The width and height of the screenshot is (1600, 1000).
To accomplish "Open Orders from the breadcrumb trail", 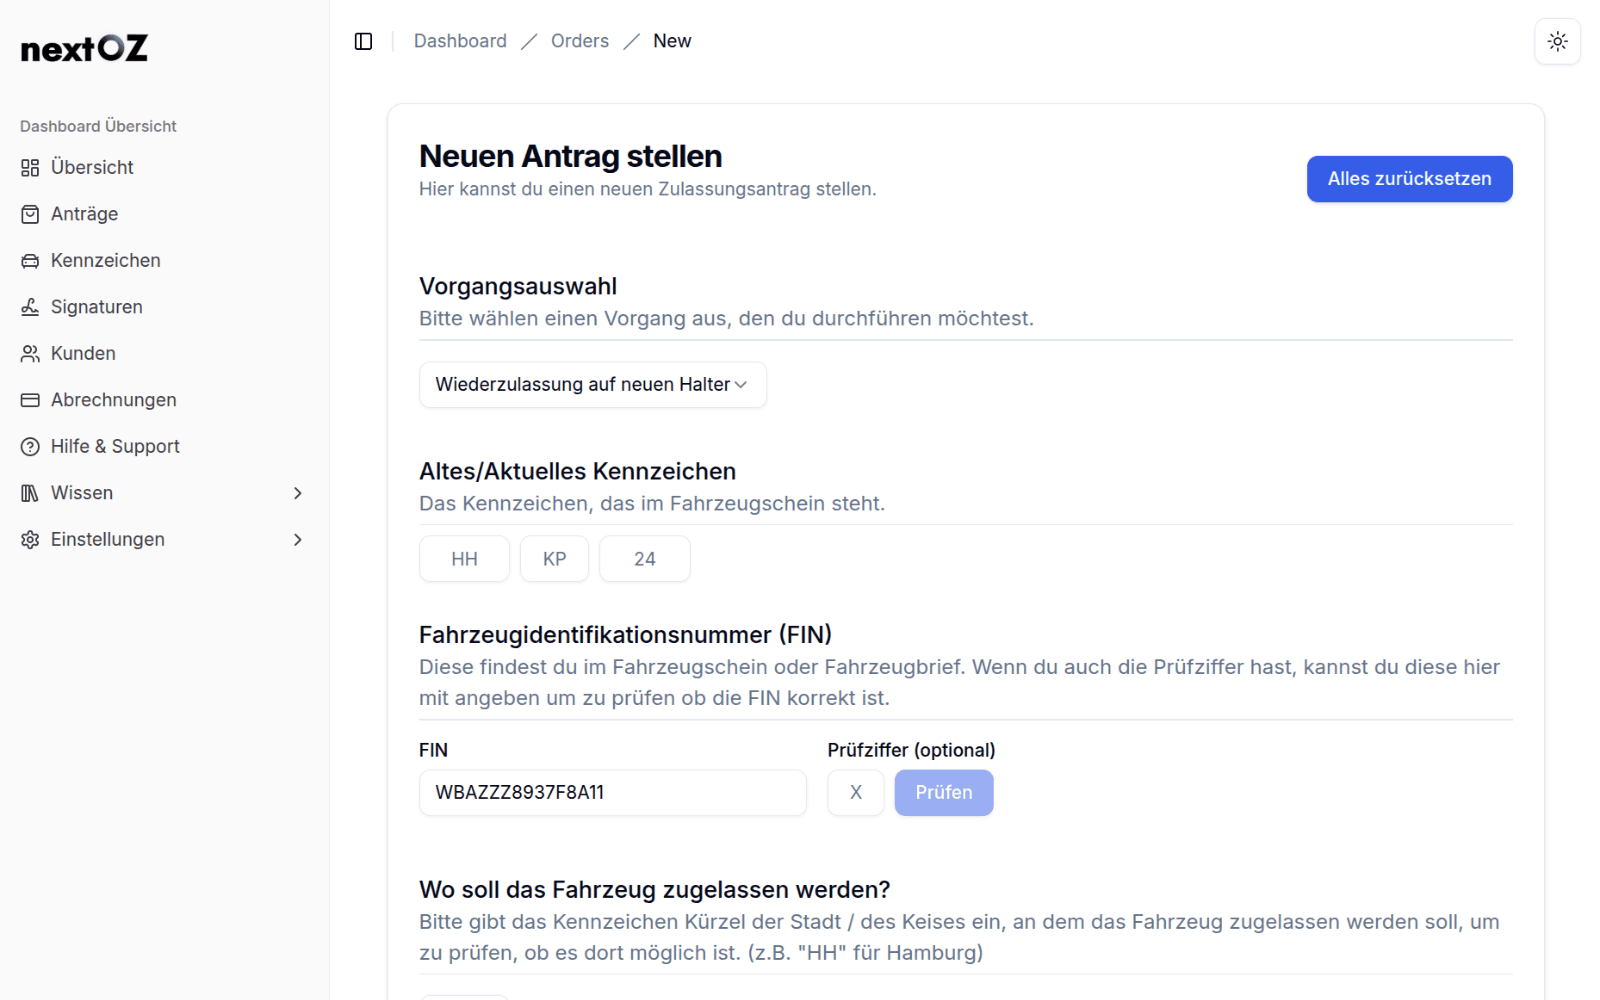I will [579, 40].
